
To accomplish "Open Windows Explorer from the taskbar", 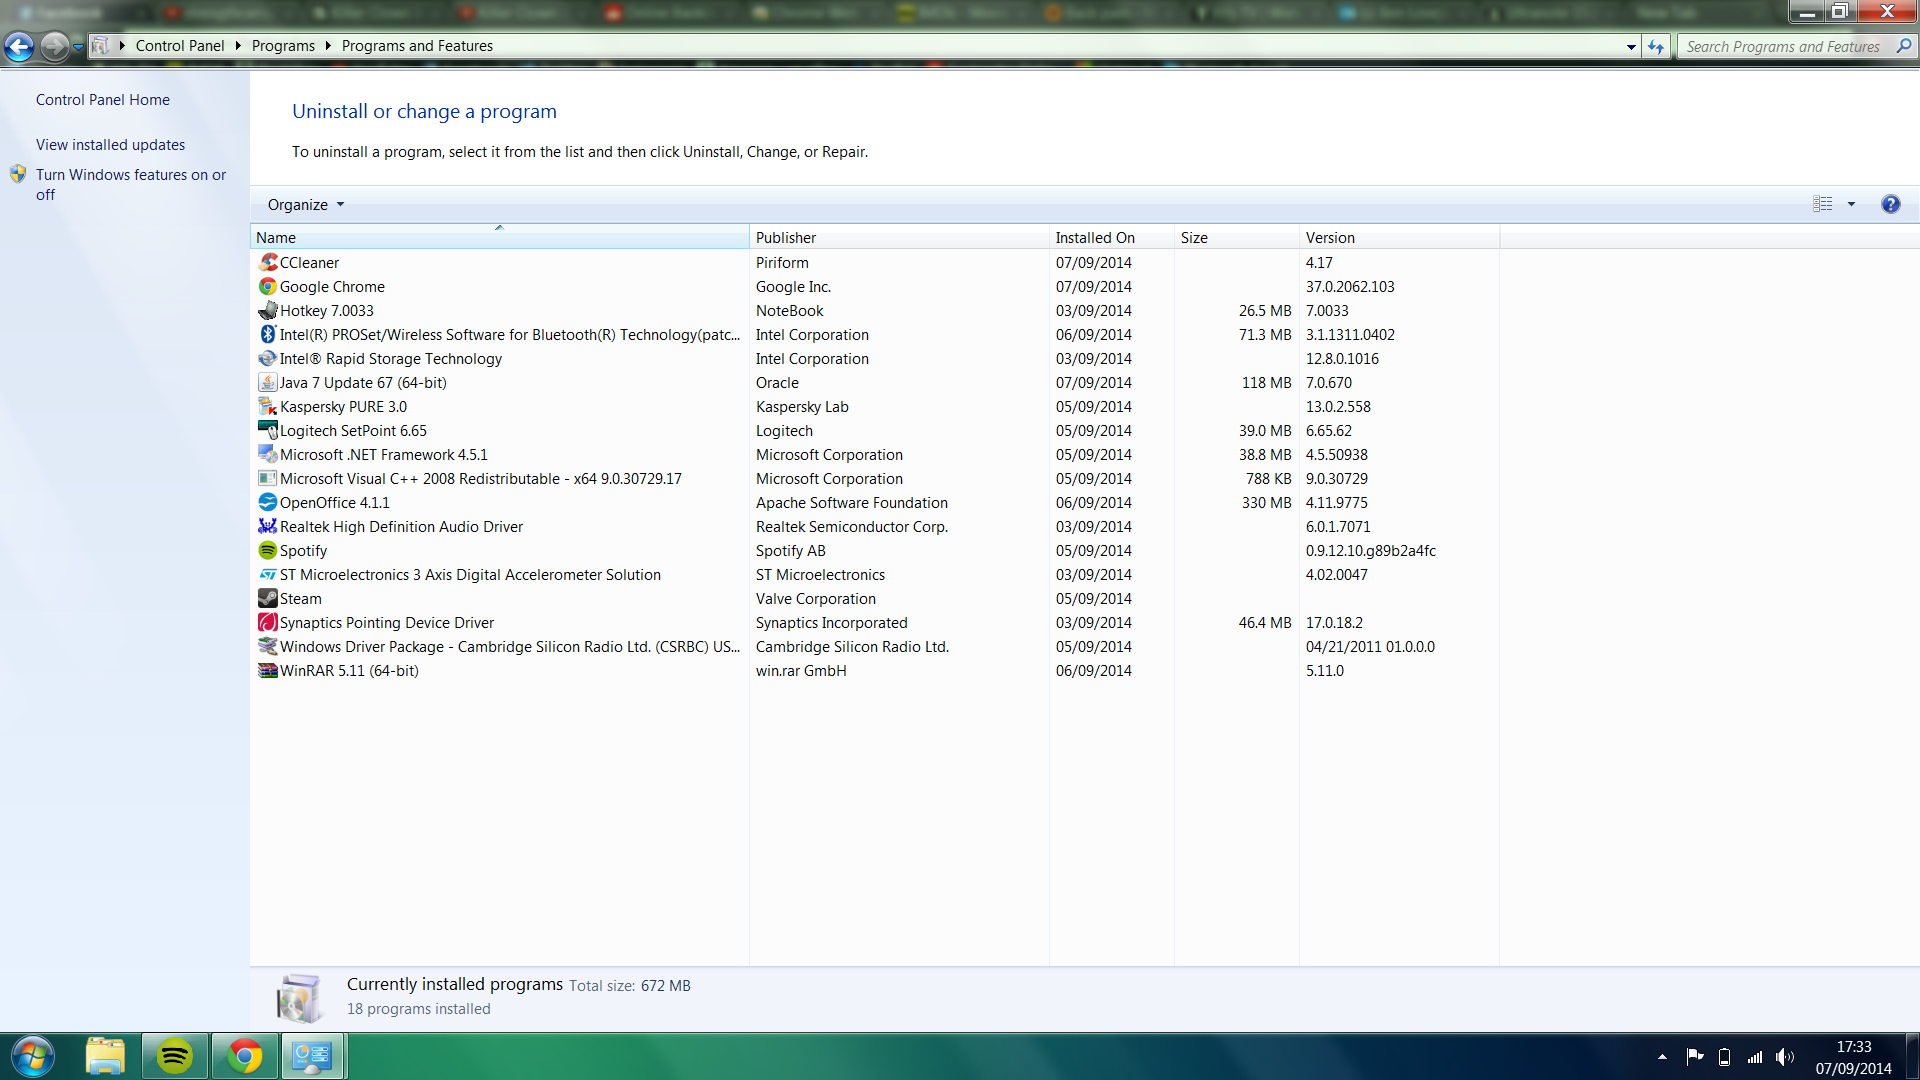I will tap(105, 1056).
